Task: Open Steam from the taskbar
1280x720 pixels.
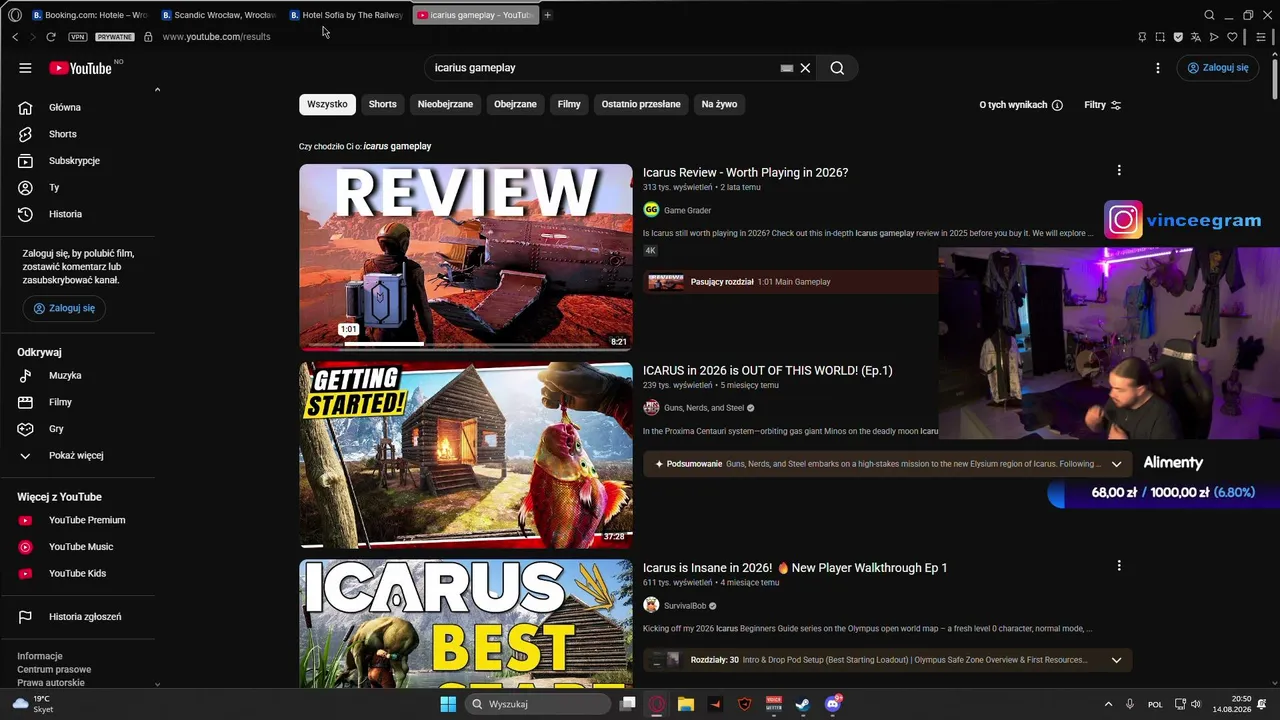Action: pos(802,704)
